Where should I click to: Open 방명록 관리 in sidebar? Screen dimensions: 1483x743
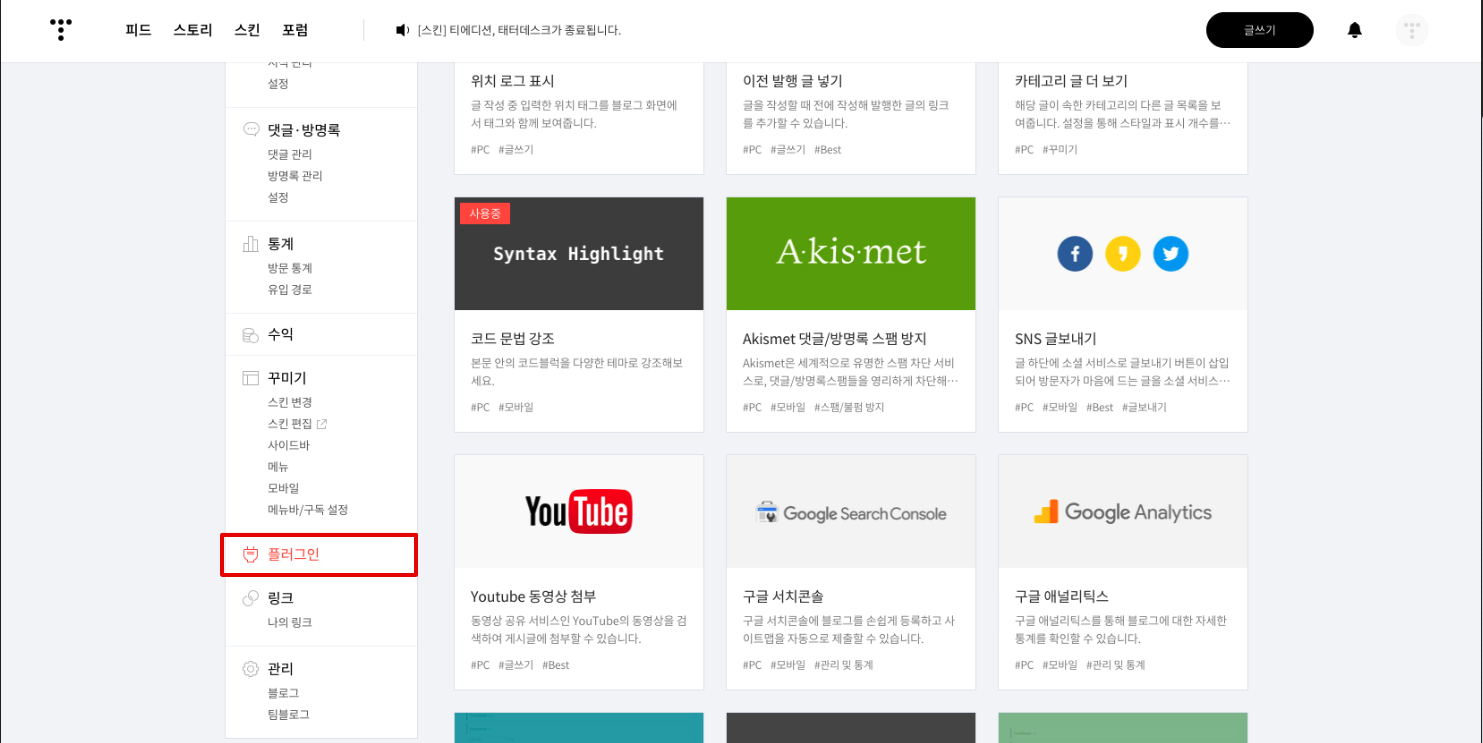click(295, 176)
